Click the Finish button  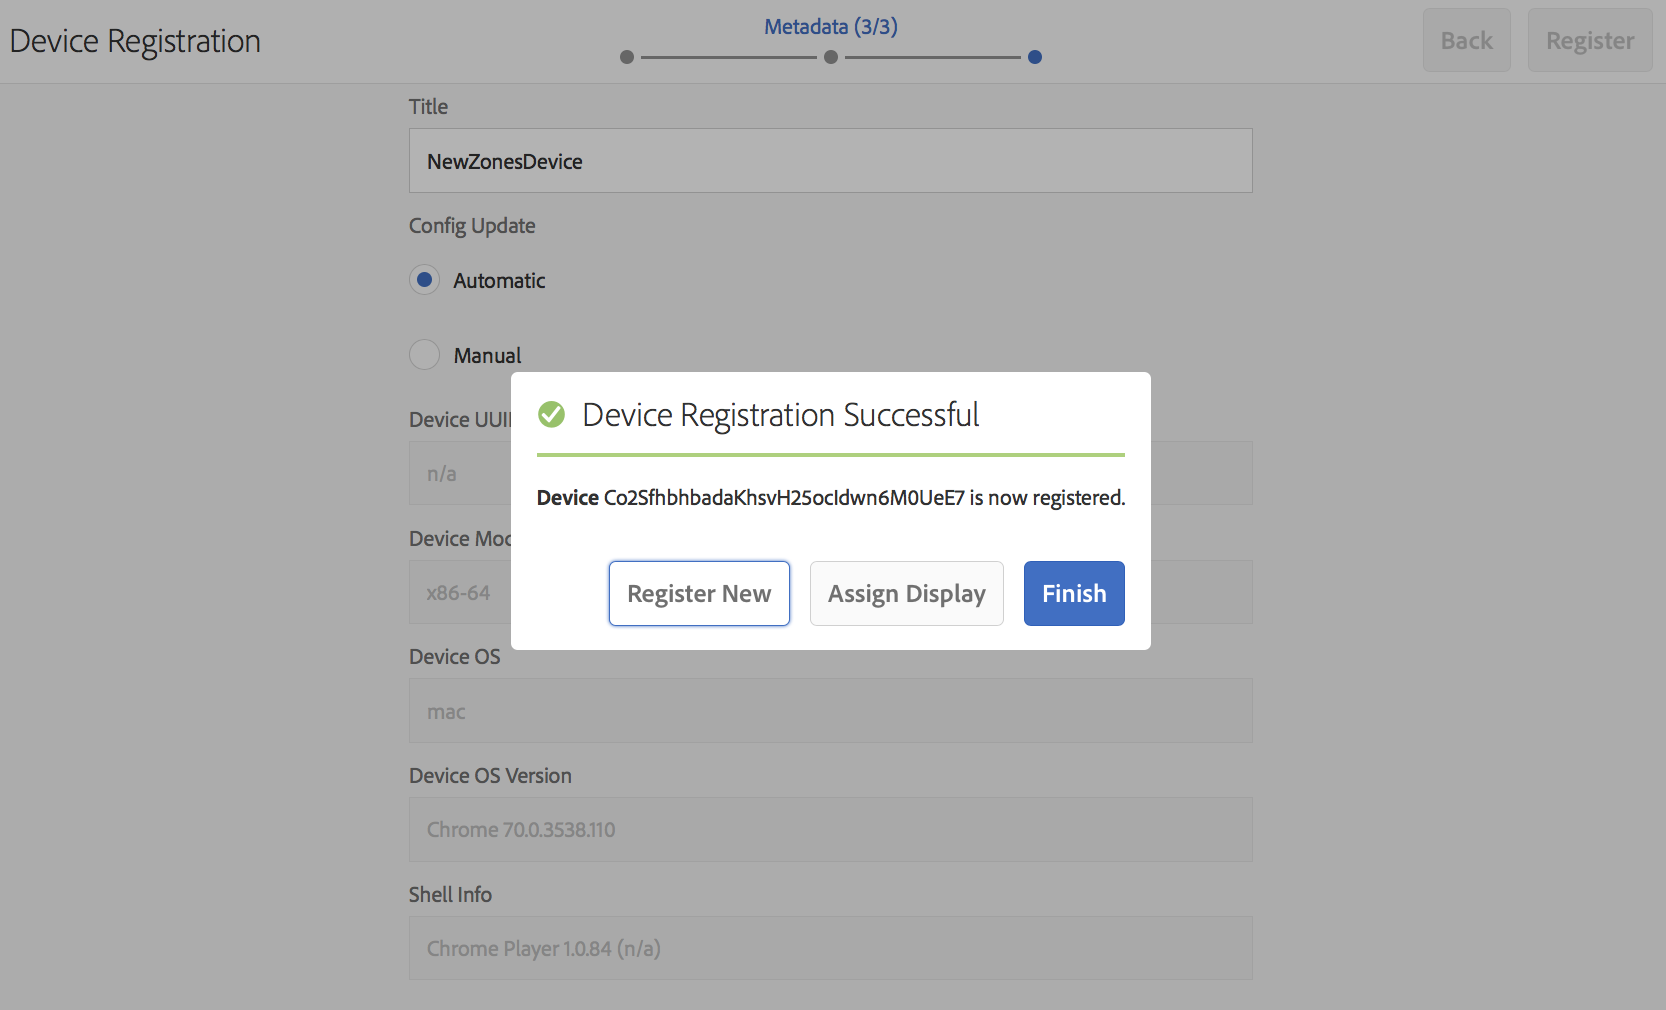[x=1073, y=593]
